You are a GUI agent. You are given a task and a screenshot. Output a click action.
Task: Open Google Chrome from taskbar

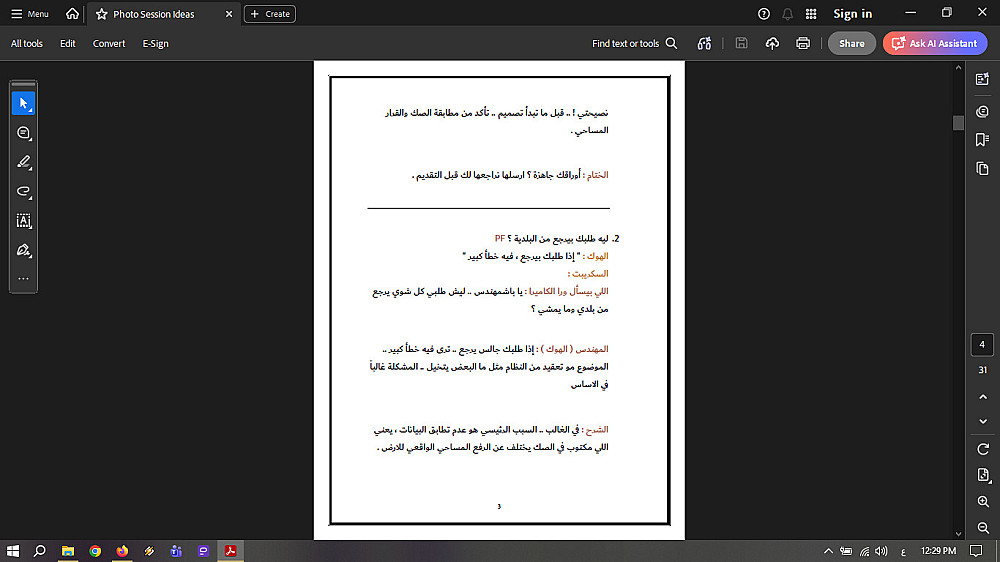[x=95, y=551]
